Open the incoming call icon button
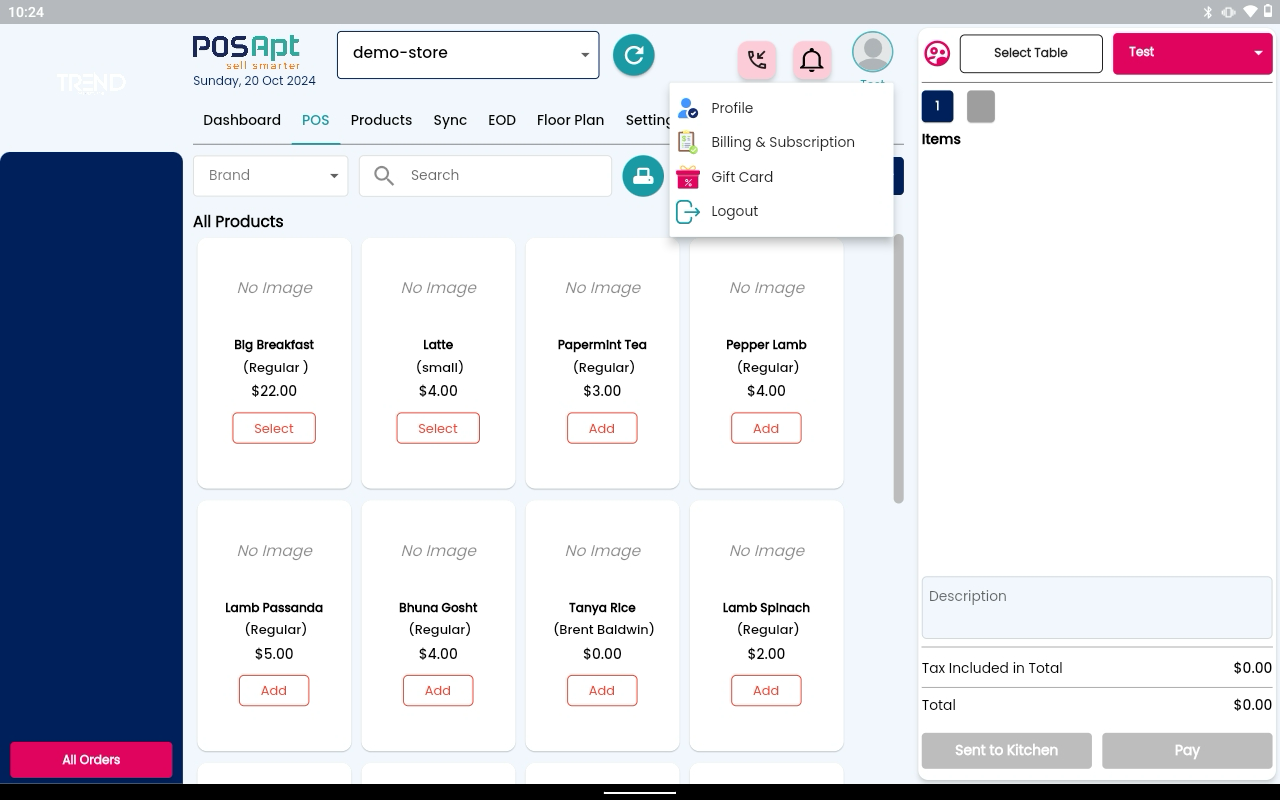This screenshot has width=1280, height=800. 757,60
